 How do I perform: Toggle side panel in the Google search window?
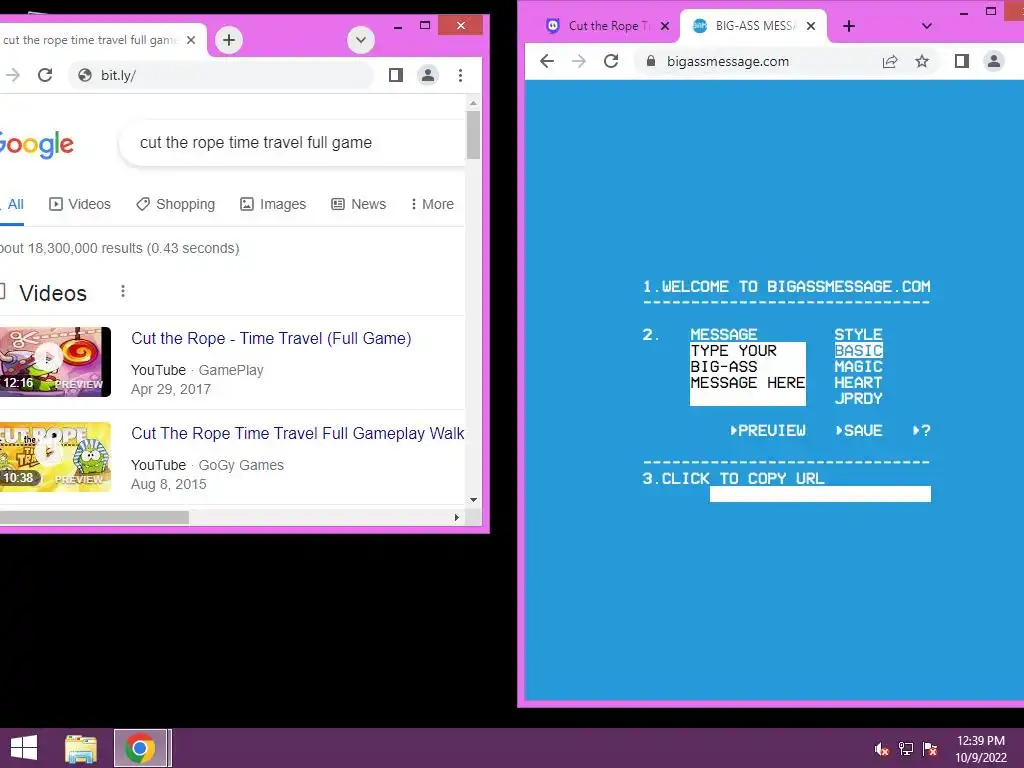coord(396,75)
